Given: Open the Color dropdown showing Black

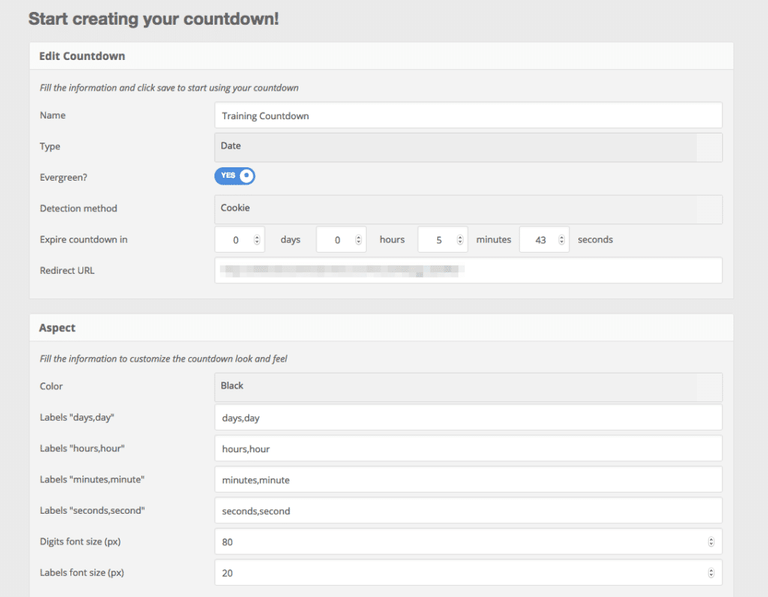Looking at the screenshot, I should pos(468,387).
